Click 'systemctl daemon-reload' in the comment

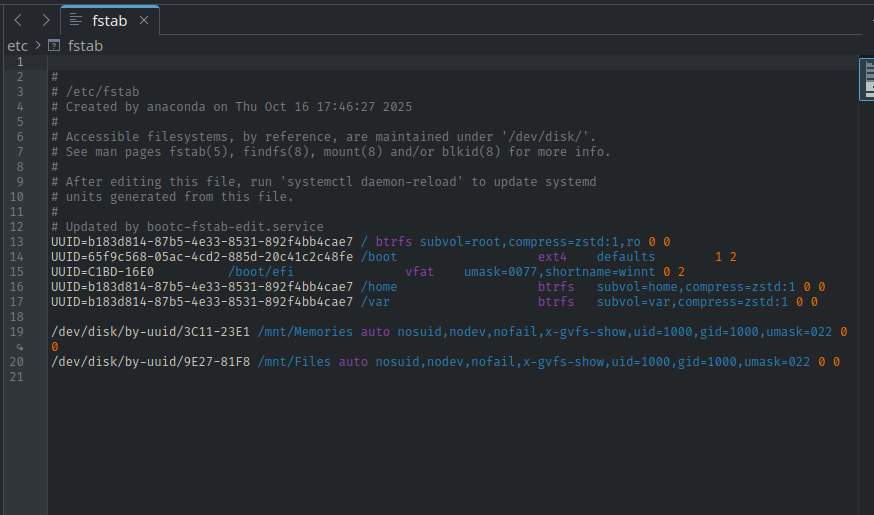(371, 182)
